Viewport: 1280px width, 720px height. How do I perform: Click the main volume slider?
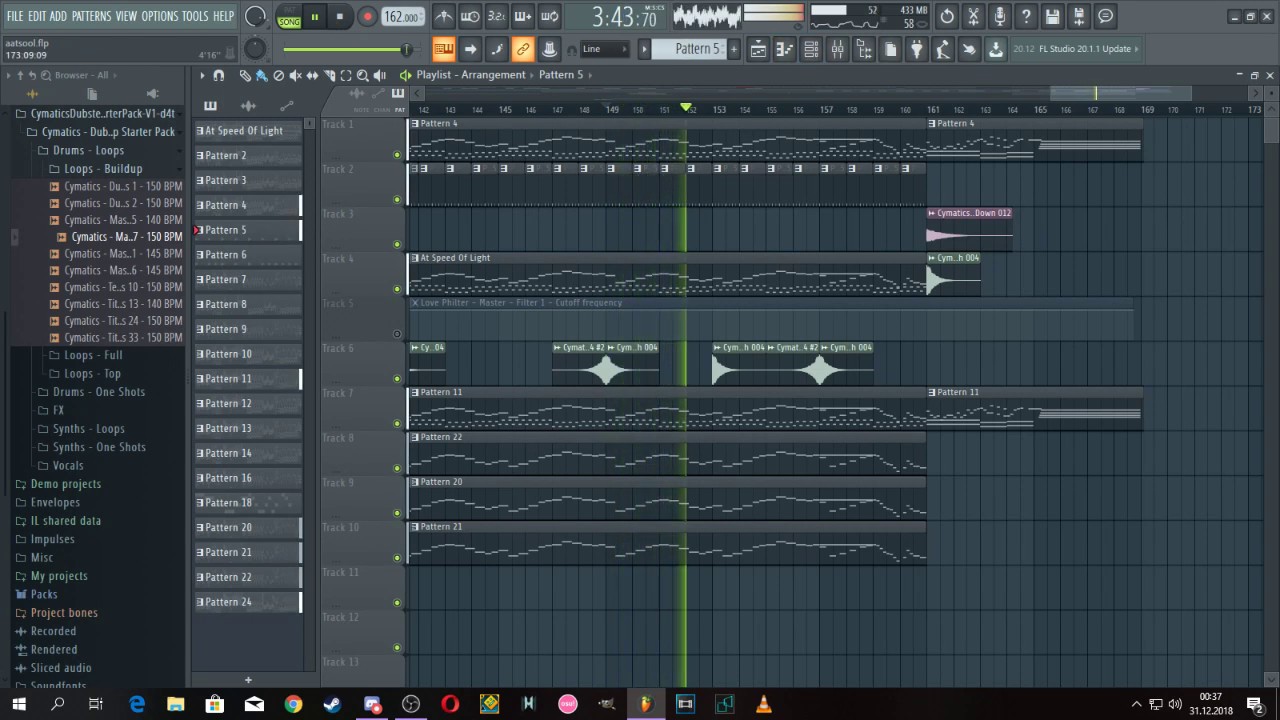pyautogui.click(x=345, y=49)
